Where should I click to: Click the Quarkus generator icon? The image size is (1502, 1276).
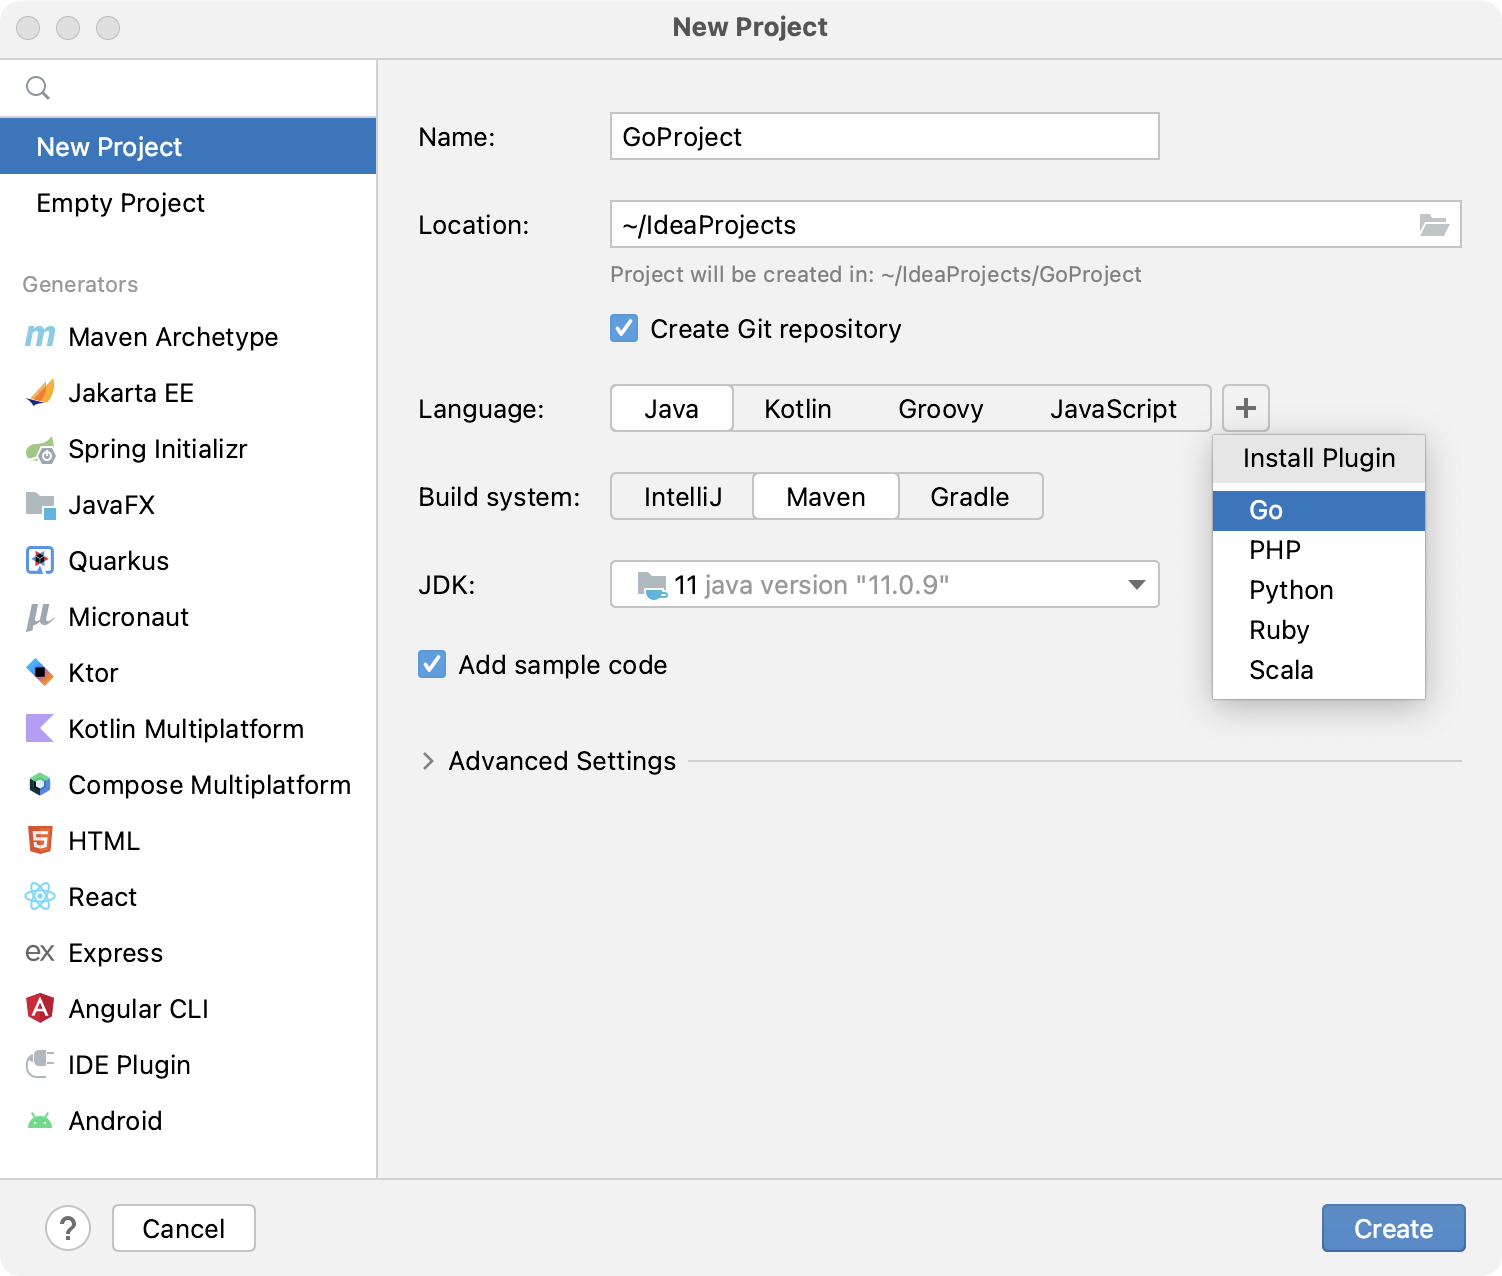(40, 561)
